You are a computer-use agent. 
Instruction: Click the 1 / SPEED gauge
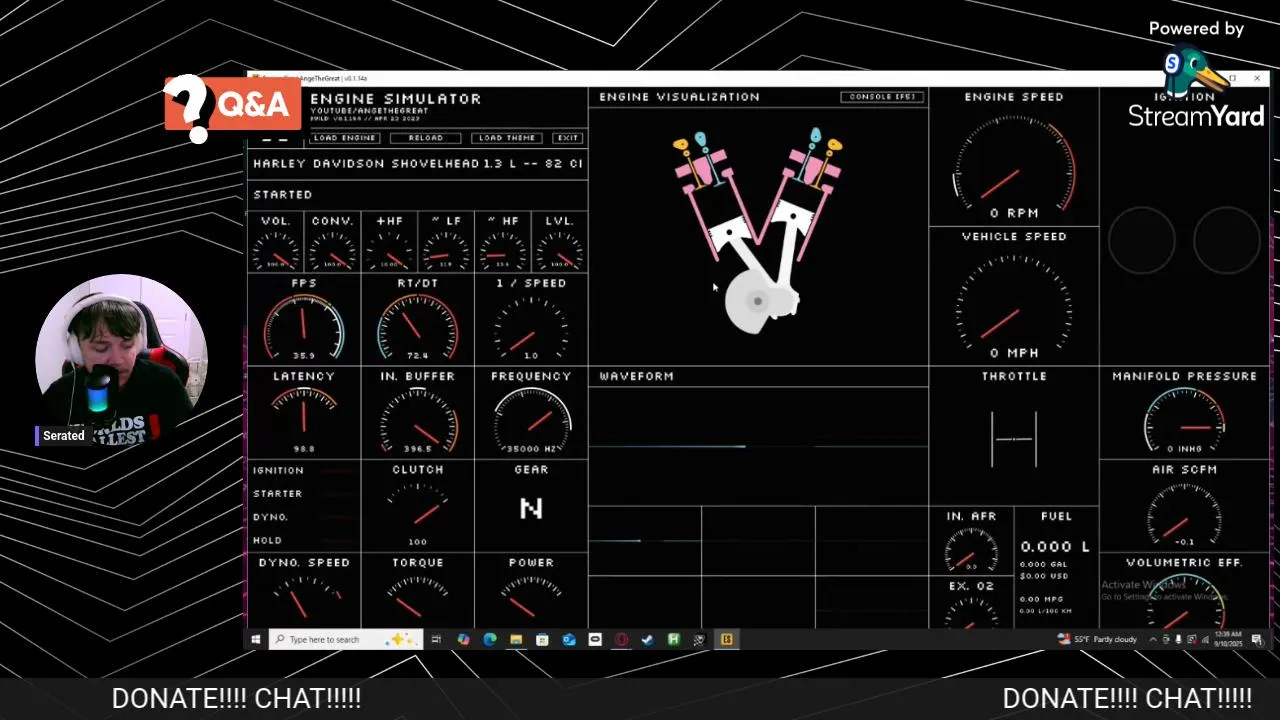pyautogui.click(x=531, y=328)
